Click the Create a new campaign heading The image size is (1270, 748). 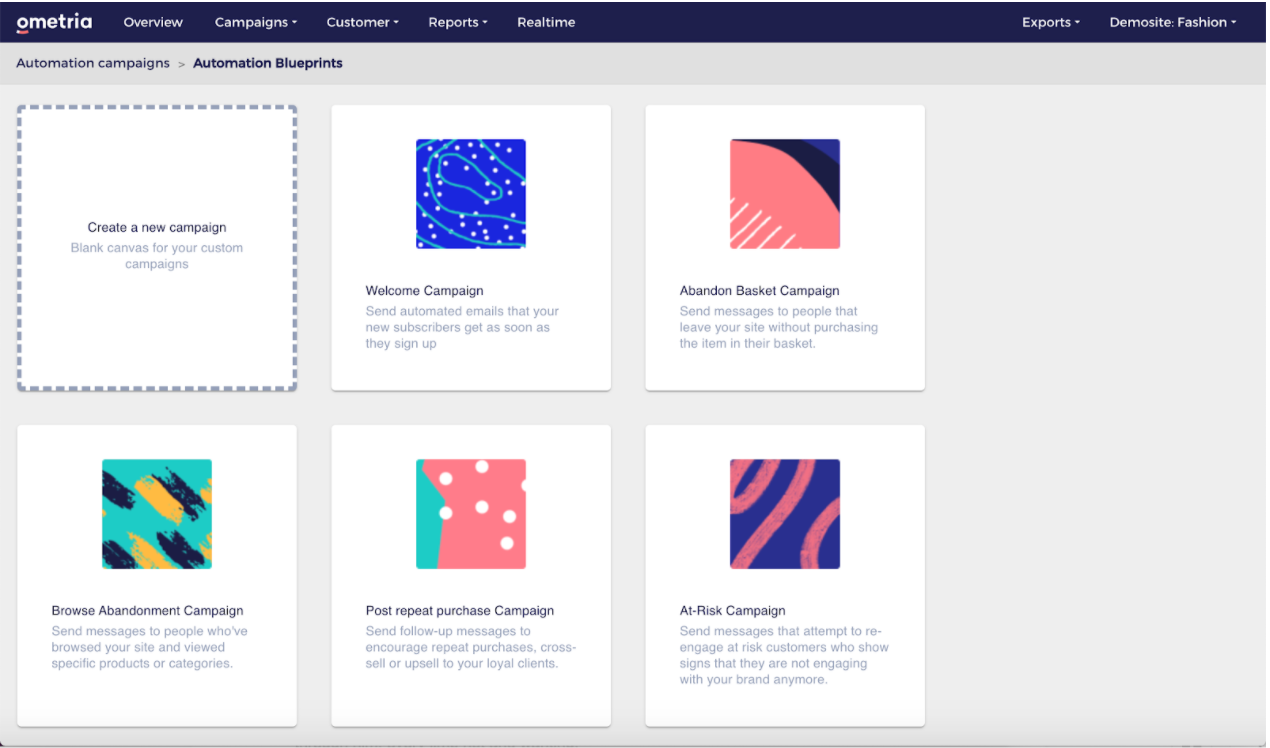[x=157, y=228]
